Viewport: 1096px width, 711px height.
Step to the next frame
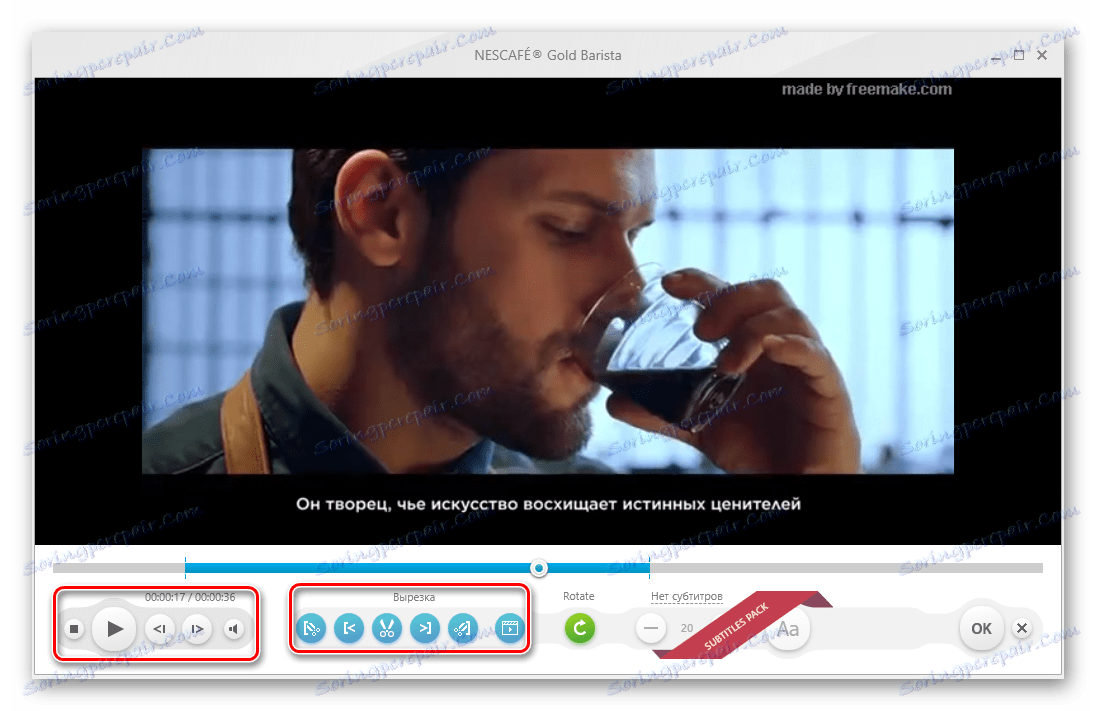(197, 629)
